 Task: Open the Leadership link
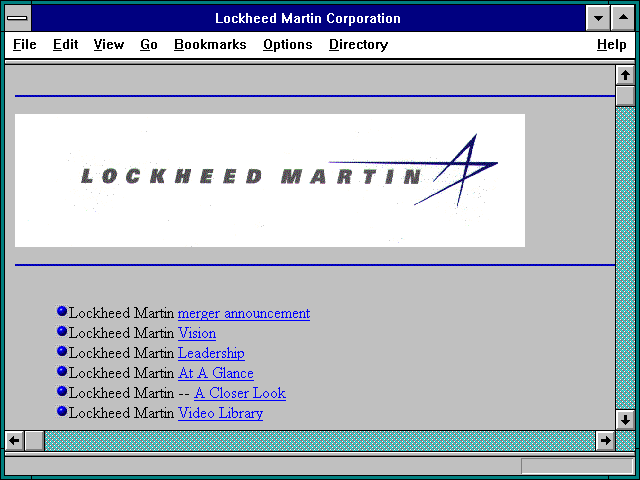coord(211,353)
